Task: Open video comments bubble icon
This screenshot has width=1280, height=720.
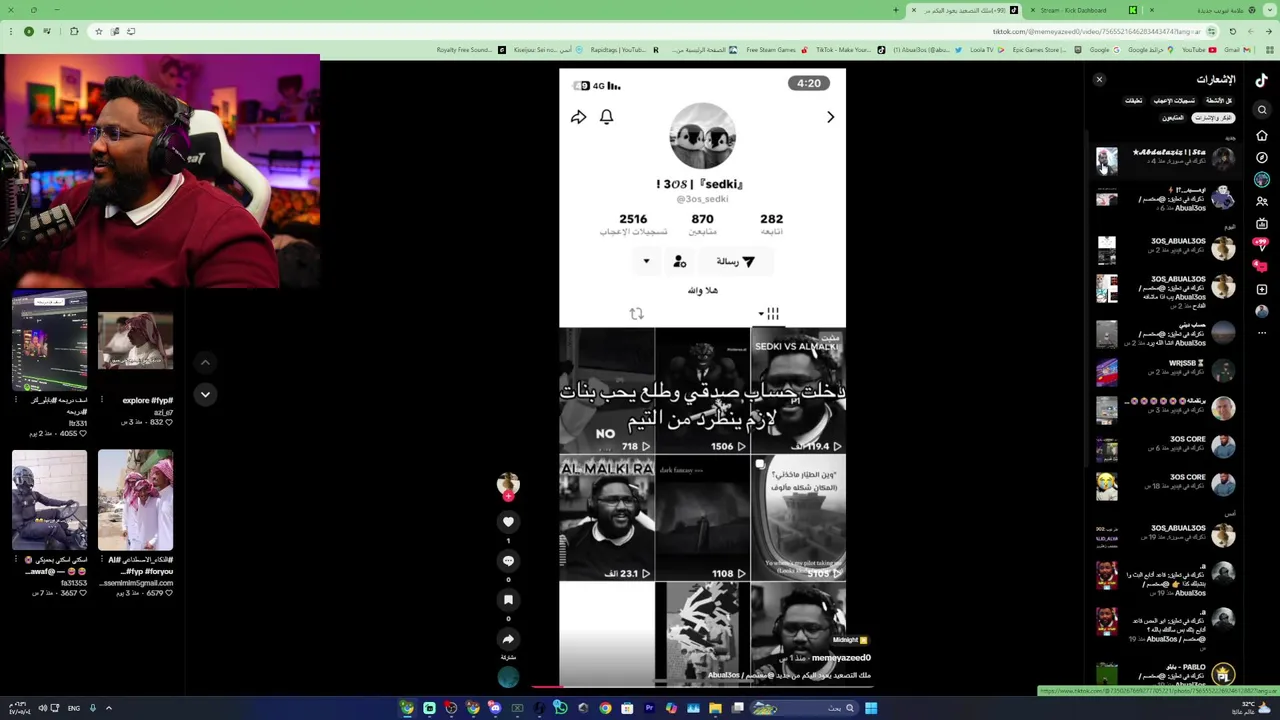Action: [x=508, y=560]
